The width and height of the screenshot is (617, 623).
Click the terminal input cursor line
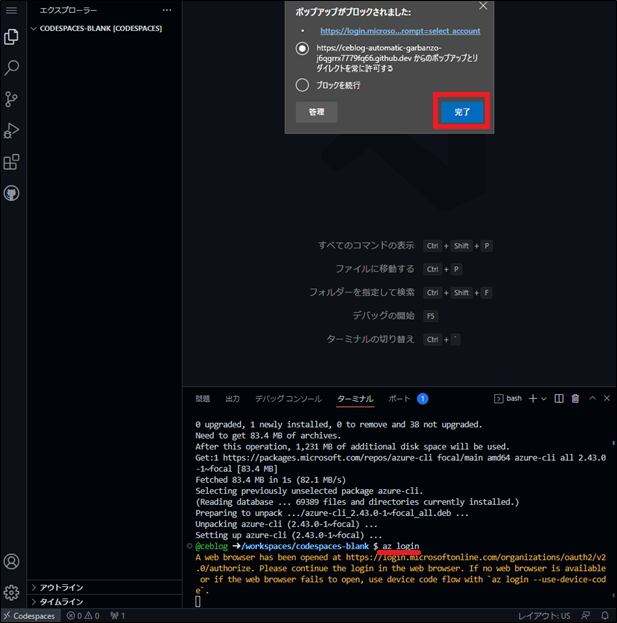tap(198, 602)
